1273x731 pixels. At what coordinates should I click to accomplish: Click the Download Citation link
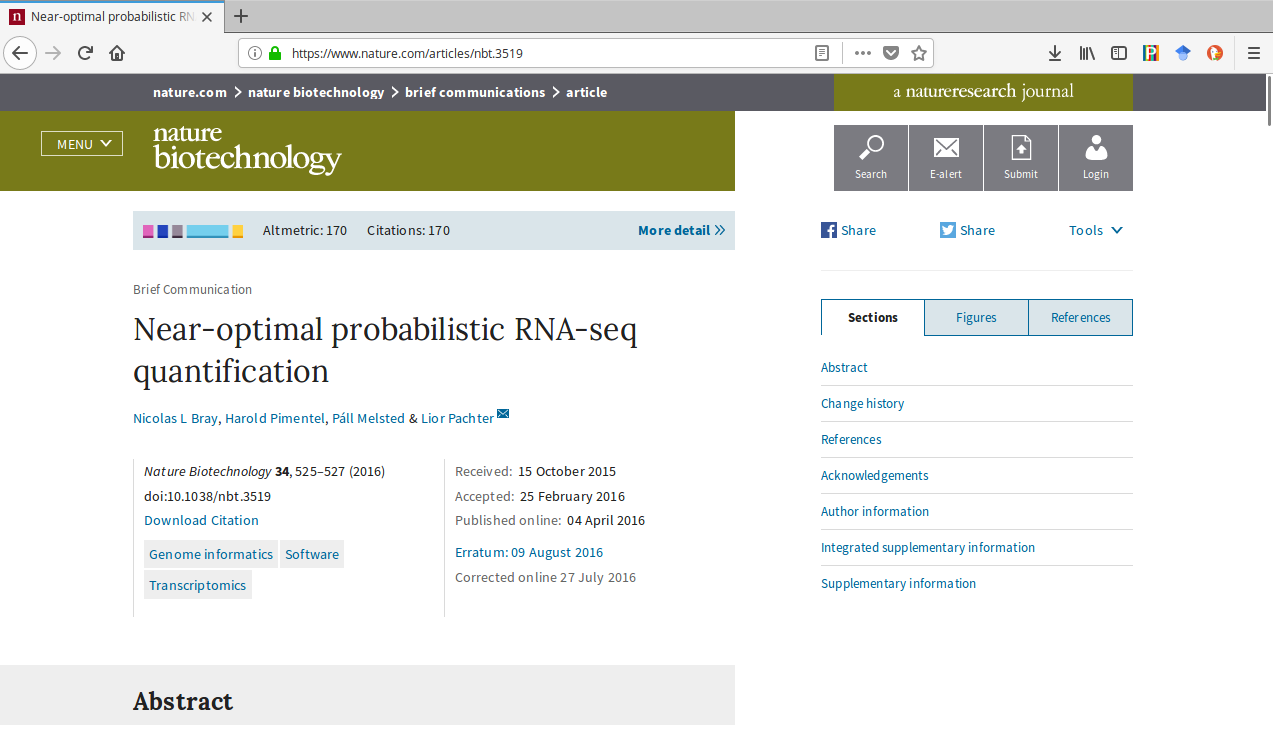coord(201,520)
